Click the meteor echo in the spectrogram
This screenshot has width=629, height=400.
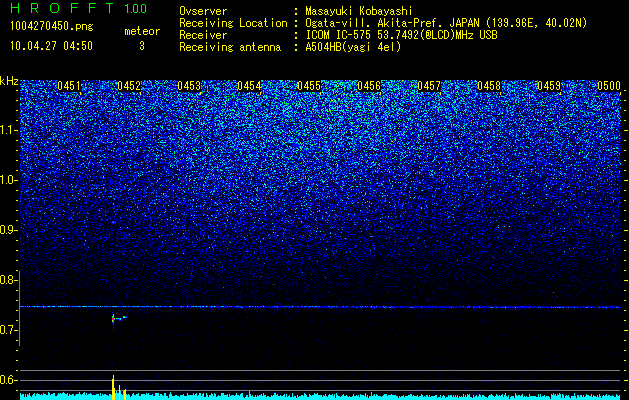point(119,319)
